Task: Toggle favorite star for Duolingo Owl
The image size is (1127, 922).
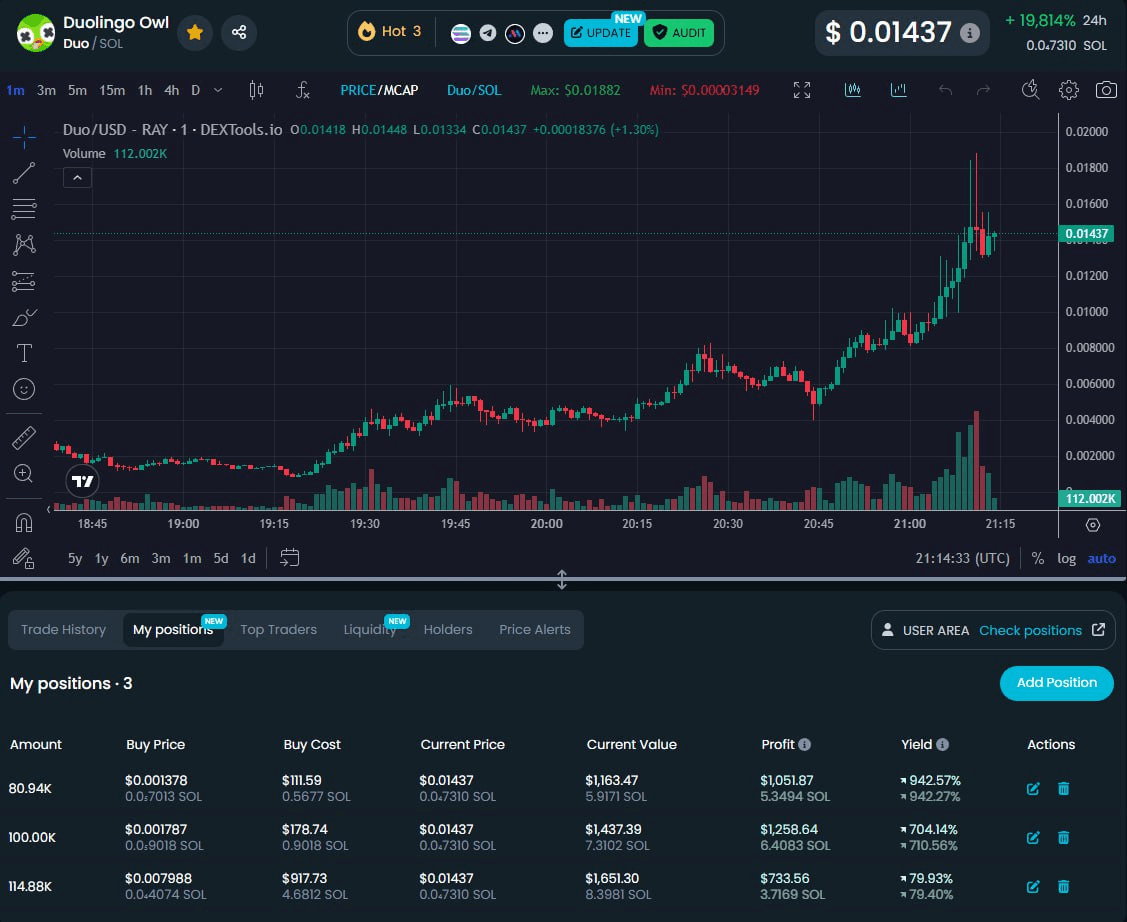Action: [195, 32]
